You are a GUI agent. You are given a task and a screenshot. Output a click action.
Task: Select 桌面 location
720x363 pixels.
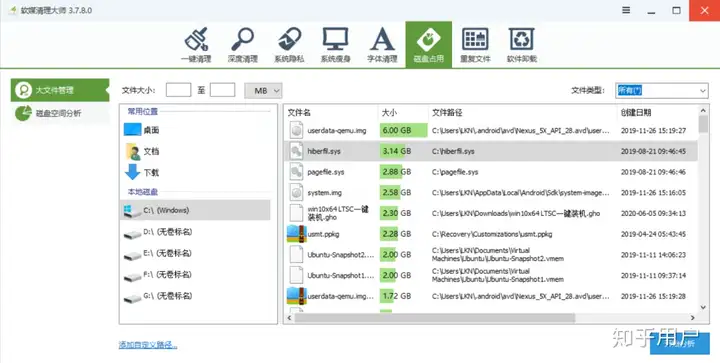(195, 130)
